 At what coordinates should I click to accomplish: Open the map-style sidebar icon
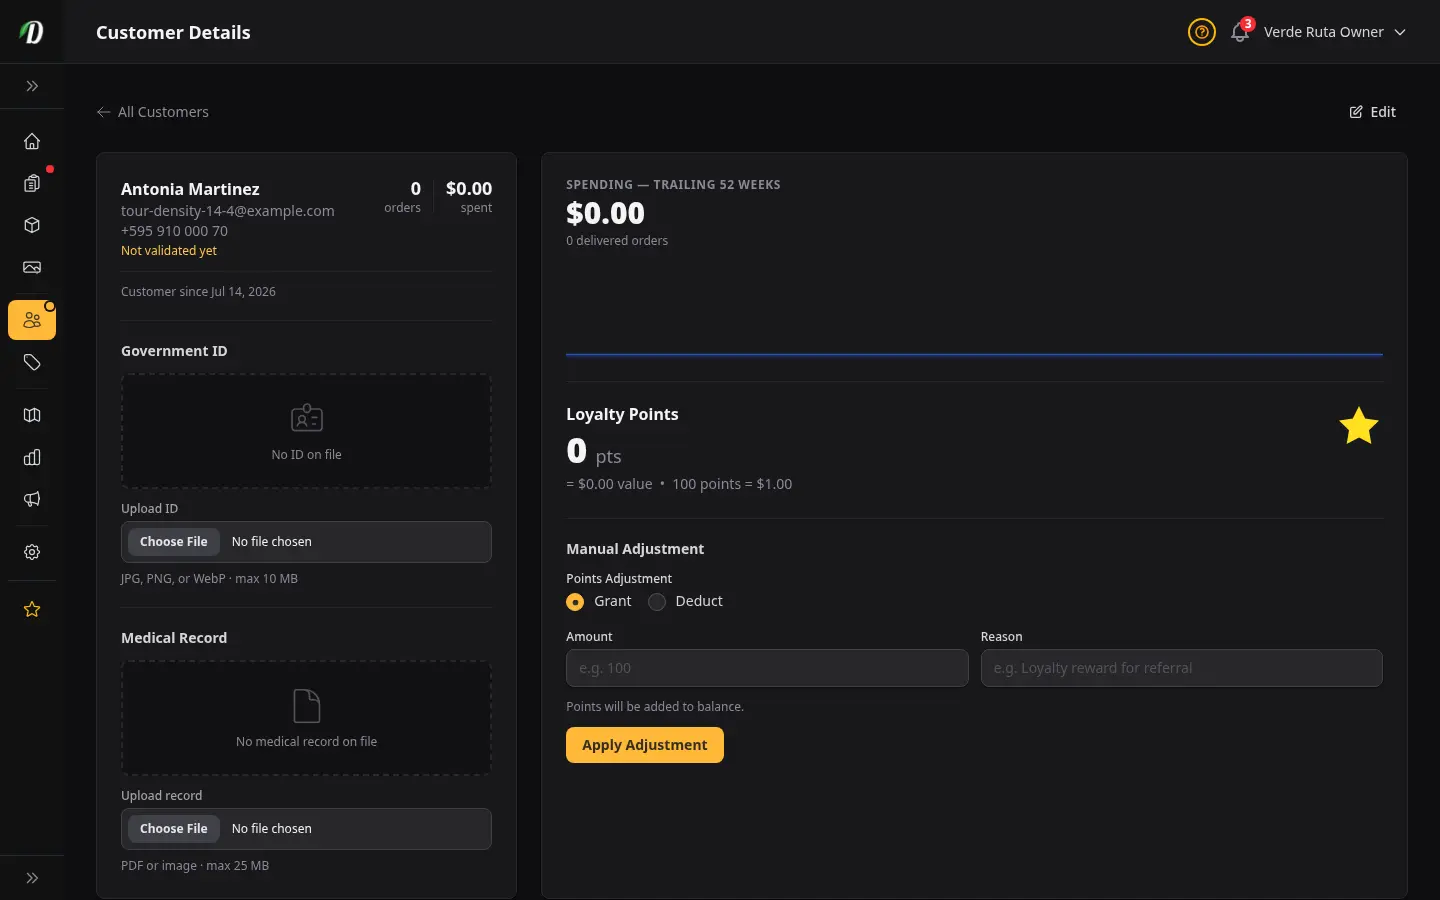32,415
